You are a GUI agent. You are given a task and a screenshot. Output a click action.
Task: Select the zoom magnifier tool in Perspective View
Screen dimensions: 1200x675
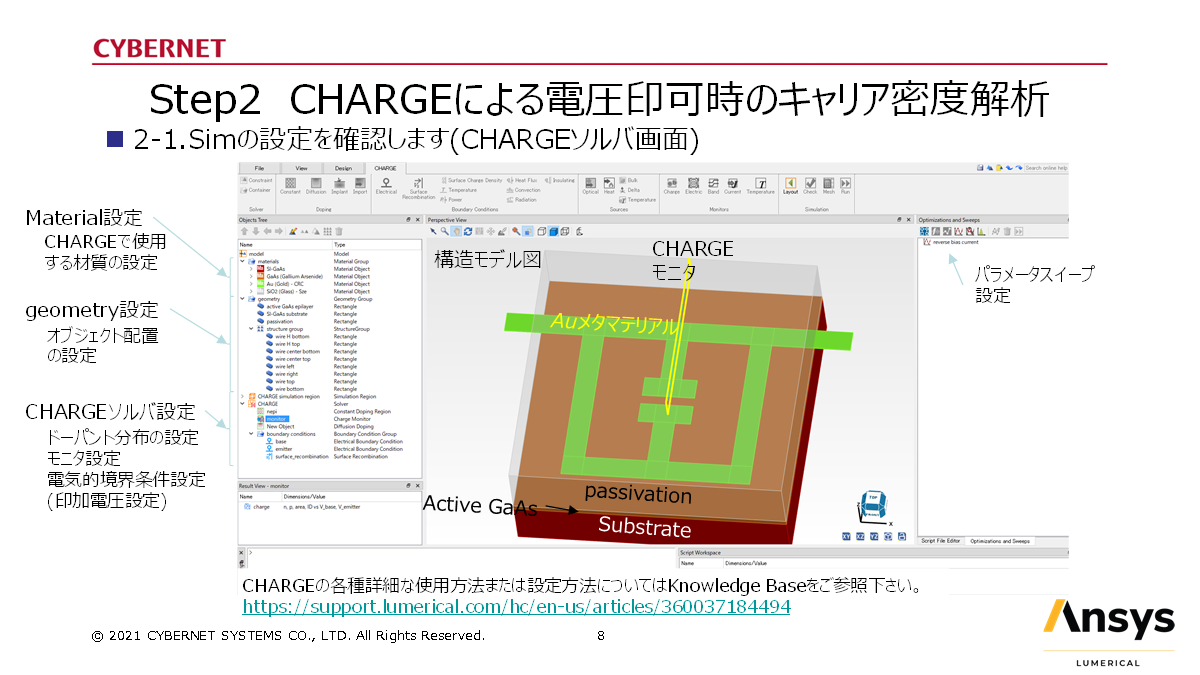click(443, 231)
